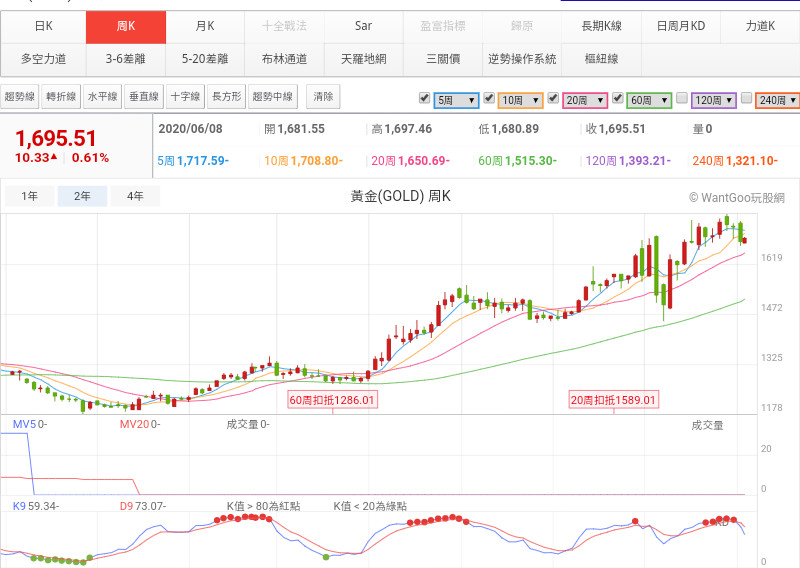
Task: Switch to the 月K monthly chart tab
Action: pos(205,26)
